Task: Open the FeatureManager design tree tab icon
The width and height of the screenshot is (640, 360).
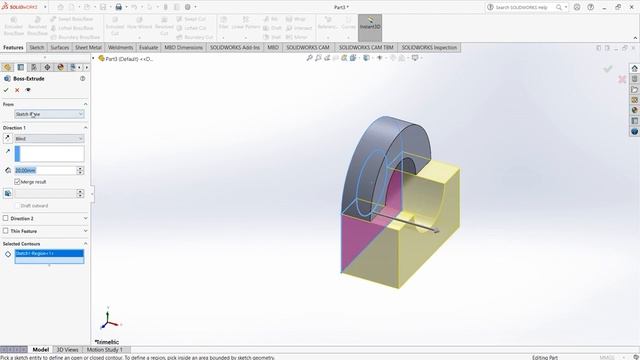Action: [x=7, y=67]
